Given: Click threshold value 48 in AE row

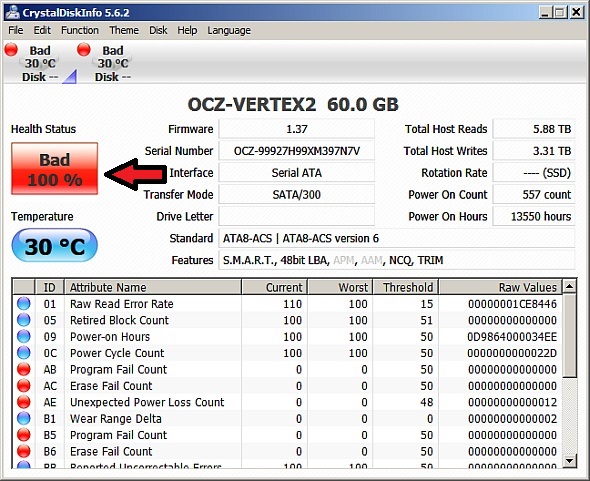Looking at the screenshot, I should [x=427, y=402].
